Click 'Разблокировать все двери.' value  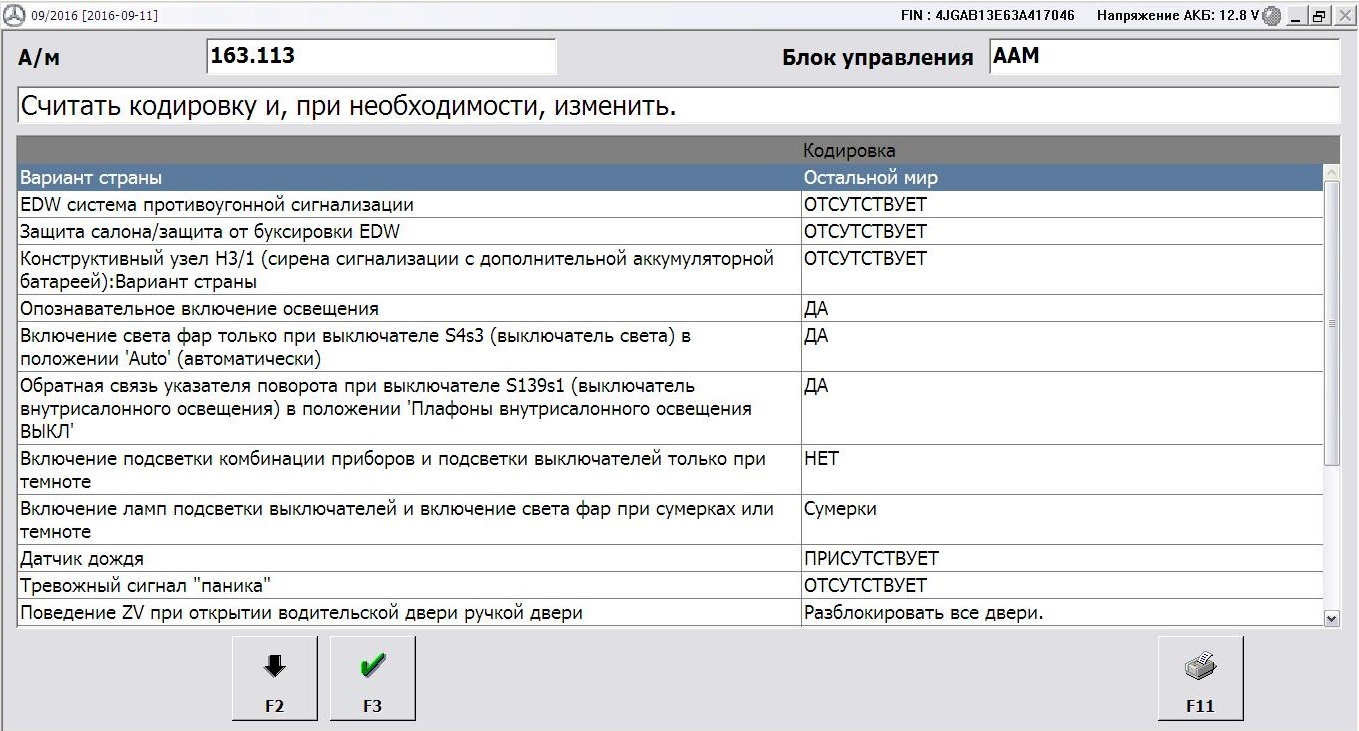[923, 612]
